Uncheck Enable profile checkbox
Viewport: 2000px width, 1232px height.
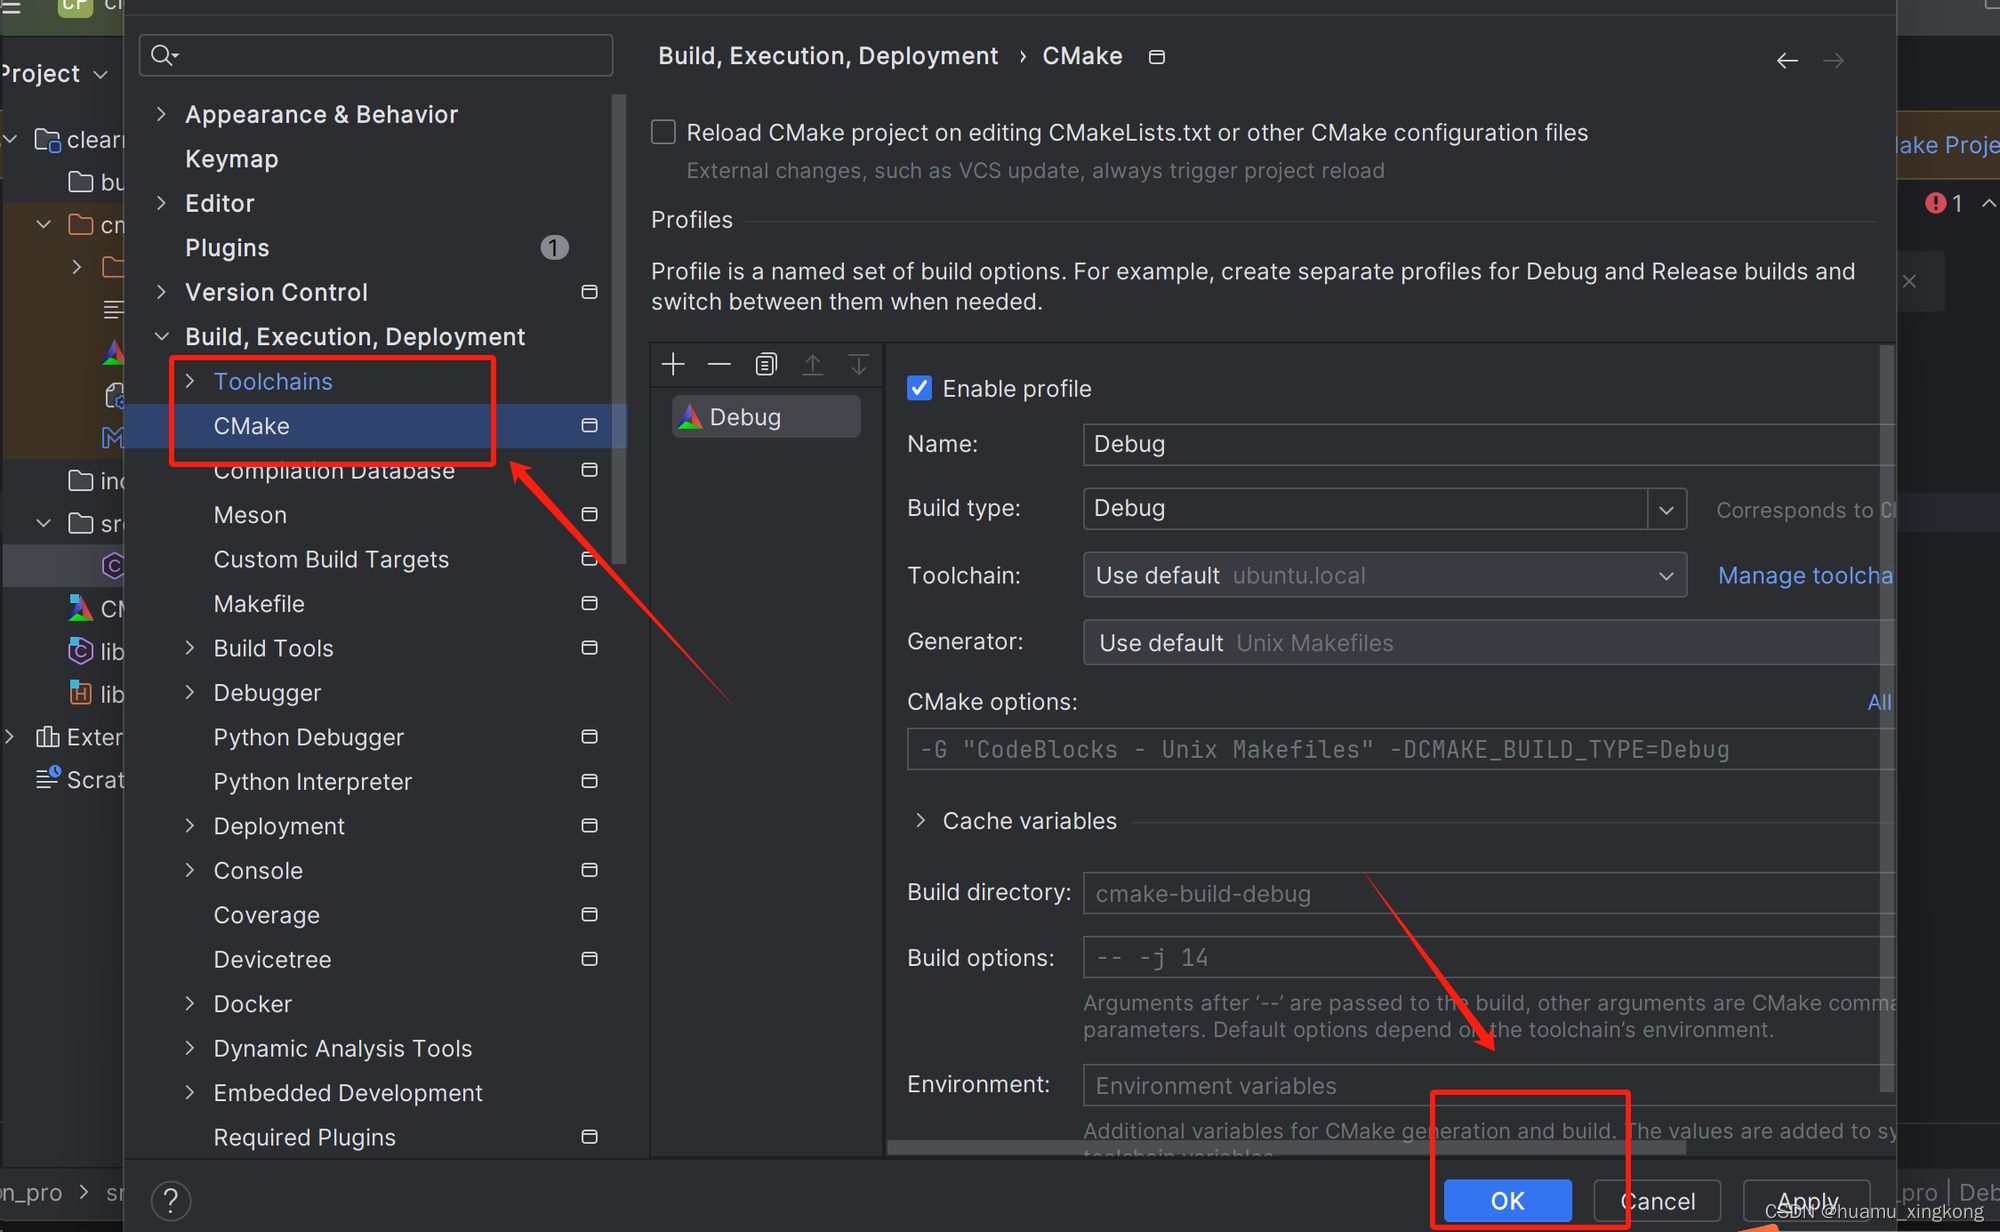click(919, 388)
